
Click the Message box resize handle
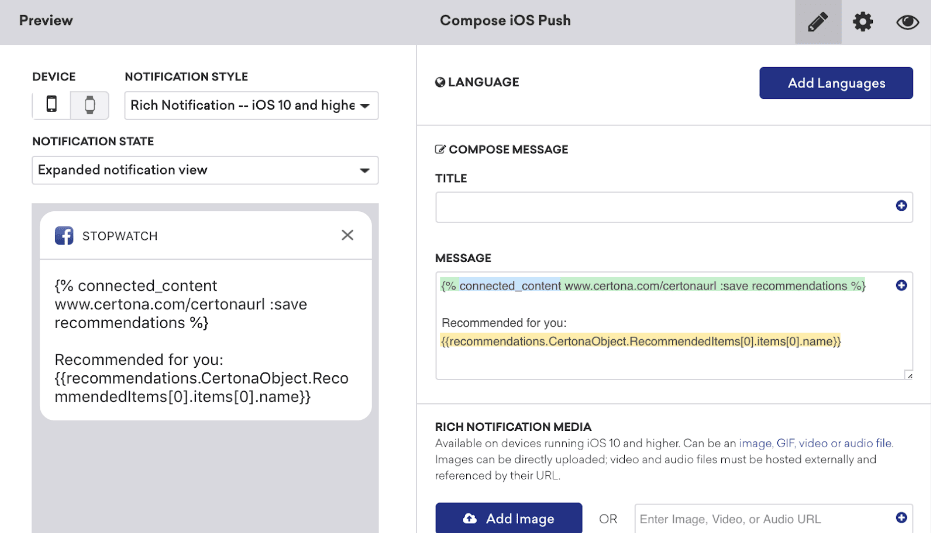tap(908, 375)
